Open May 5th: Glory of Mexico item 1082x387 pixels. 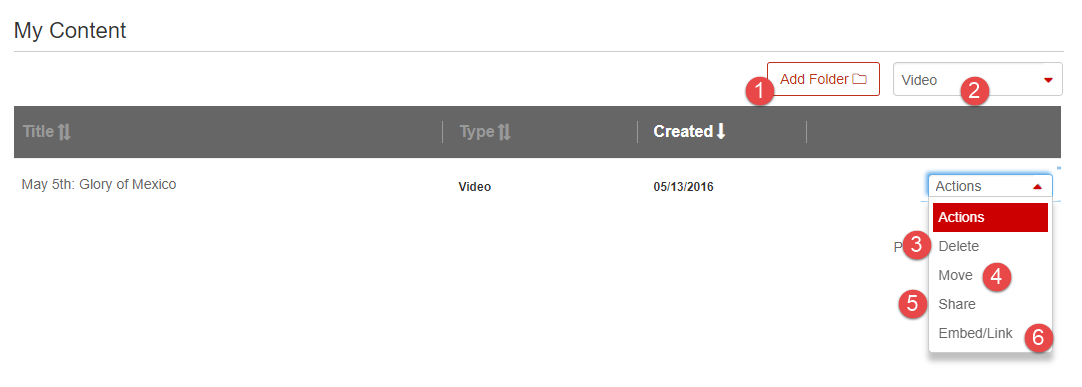pyautogui.click(x=99, y=184)
